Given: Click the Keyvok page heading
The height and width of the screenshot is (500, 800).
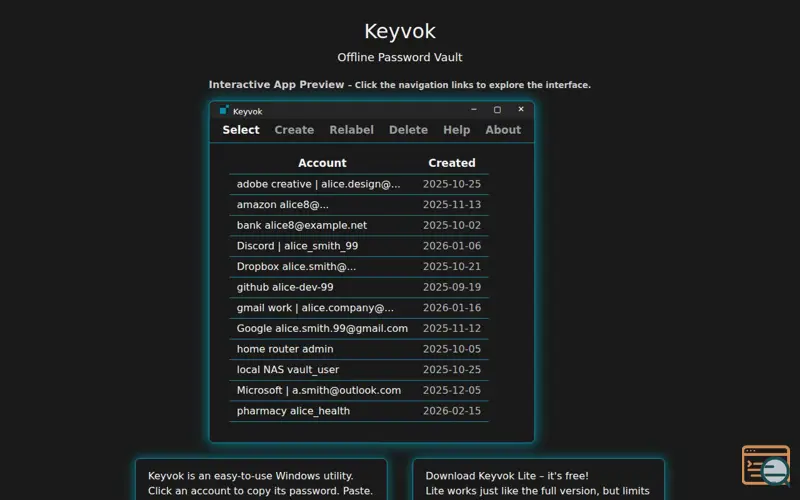Looking at the screenshot, I should click(399, 32).
